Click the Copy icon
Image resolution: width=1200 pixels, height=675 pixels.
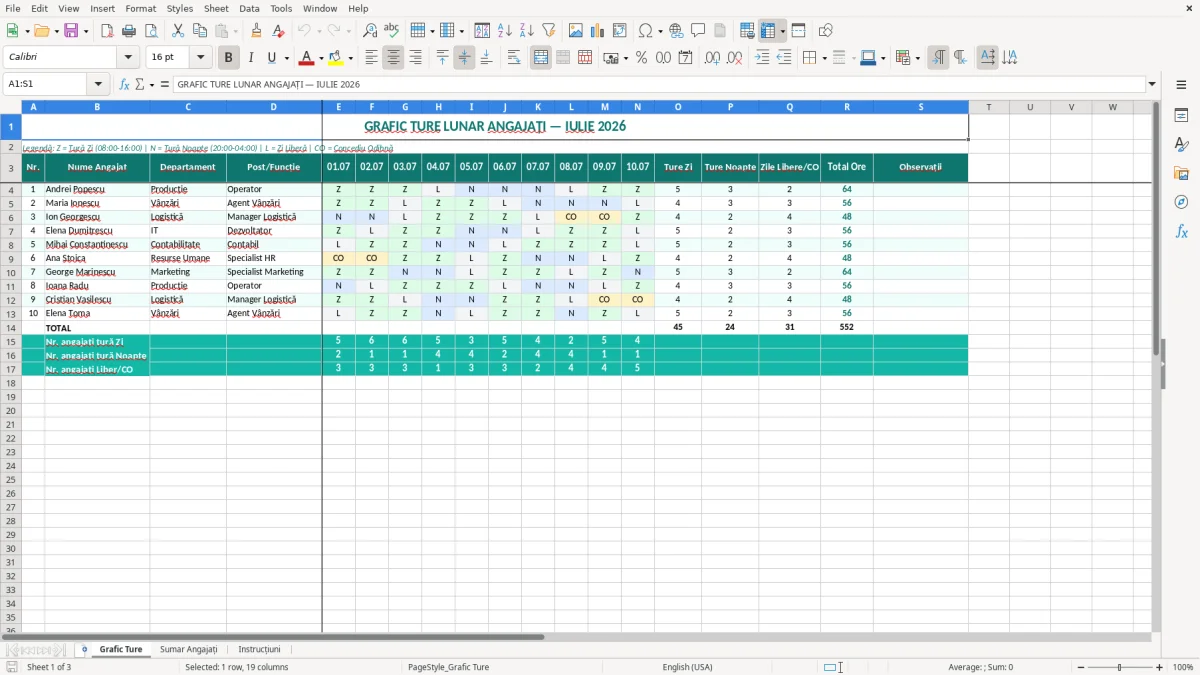coord(200,31)
